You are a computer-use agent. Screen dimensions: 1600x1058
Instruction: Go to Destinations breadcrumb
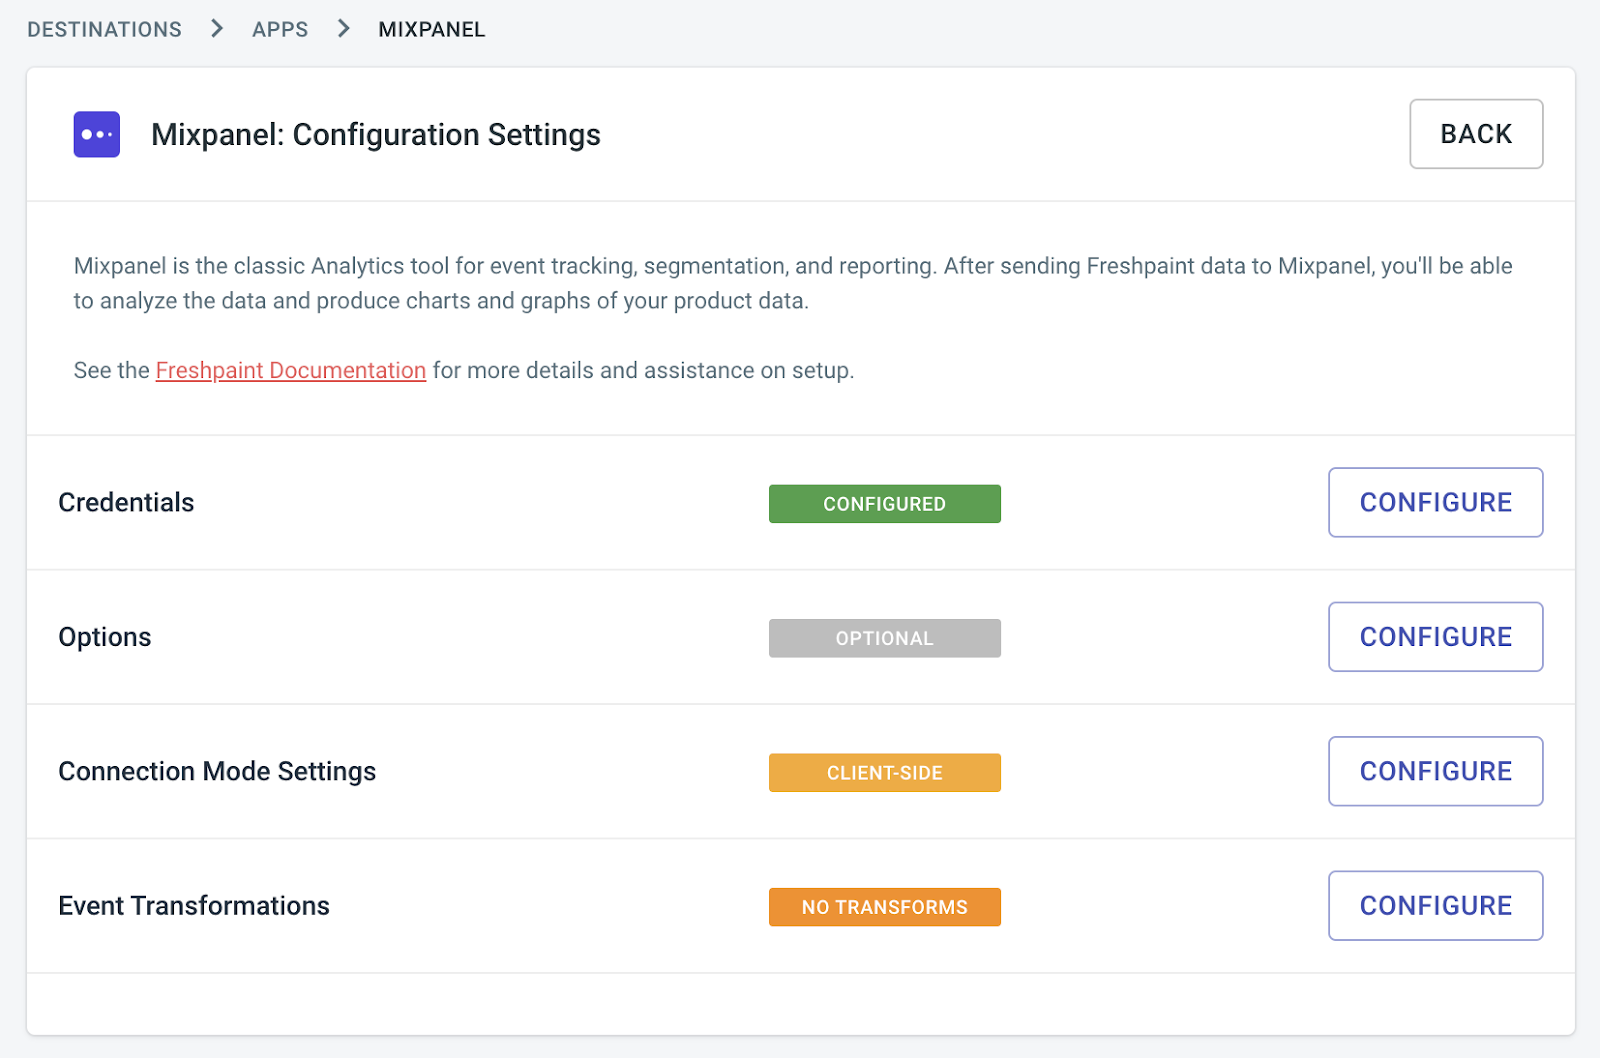pyautogui.click(x=105, y=30)
